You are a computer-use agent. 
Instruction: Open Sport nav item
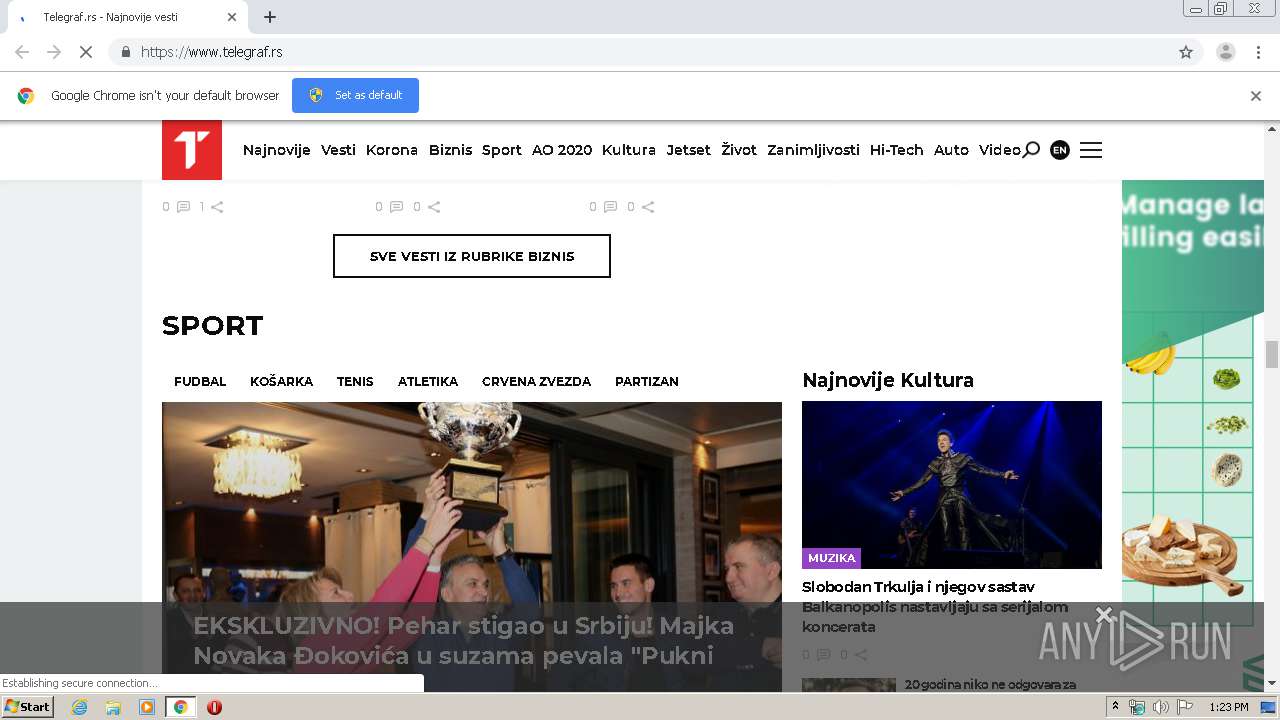pos(502,150)
